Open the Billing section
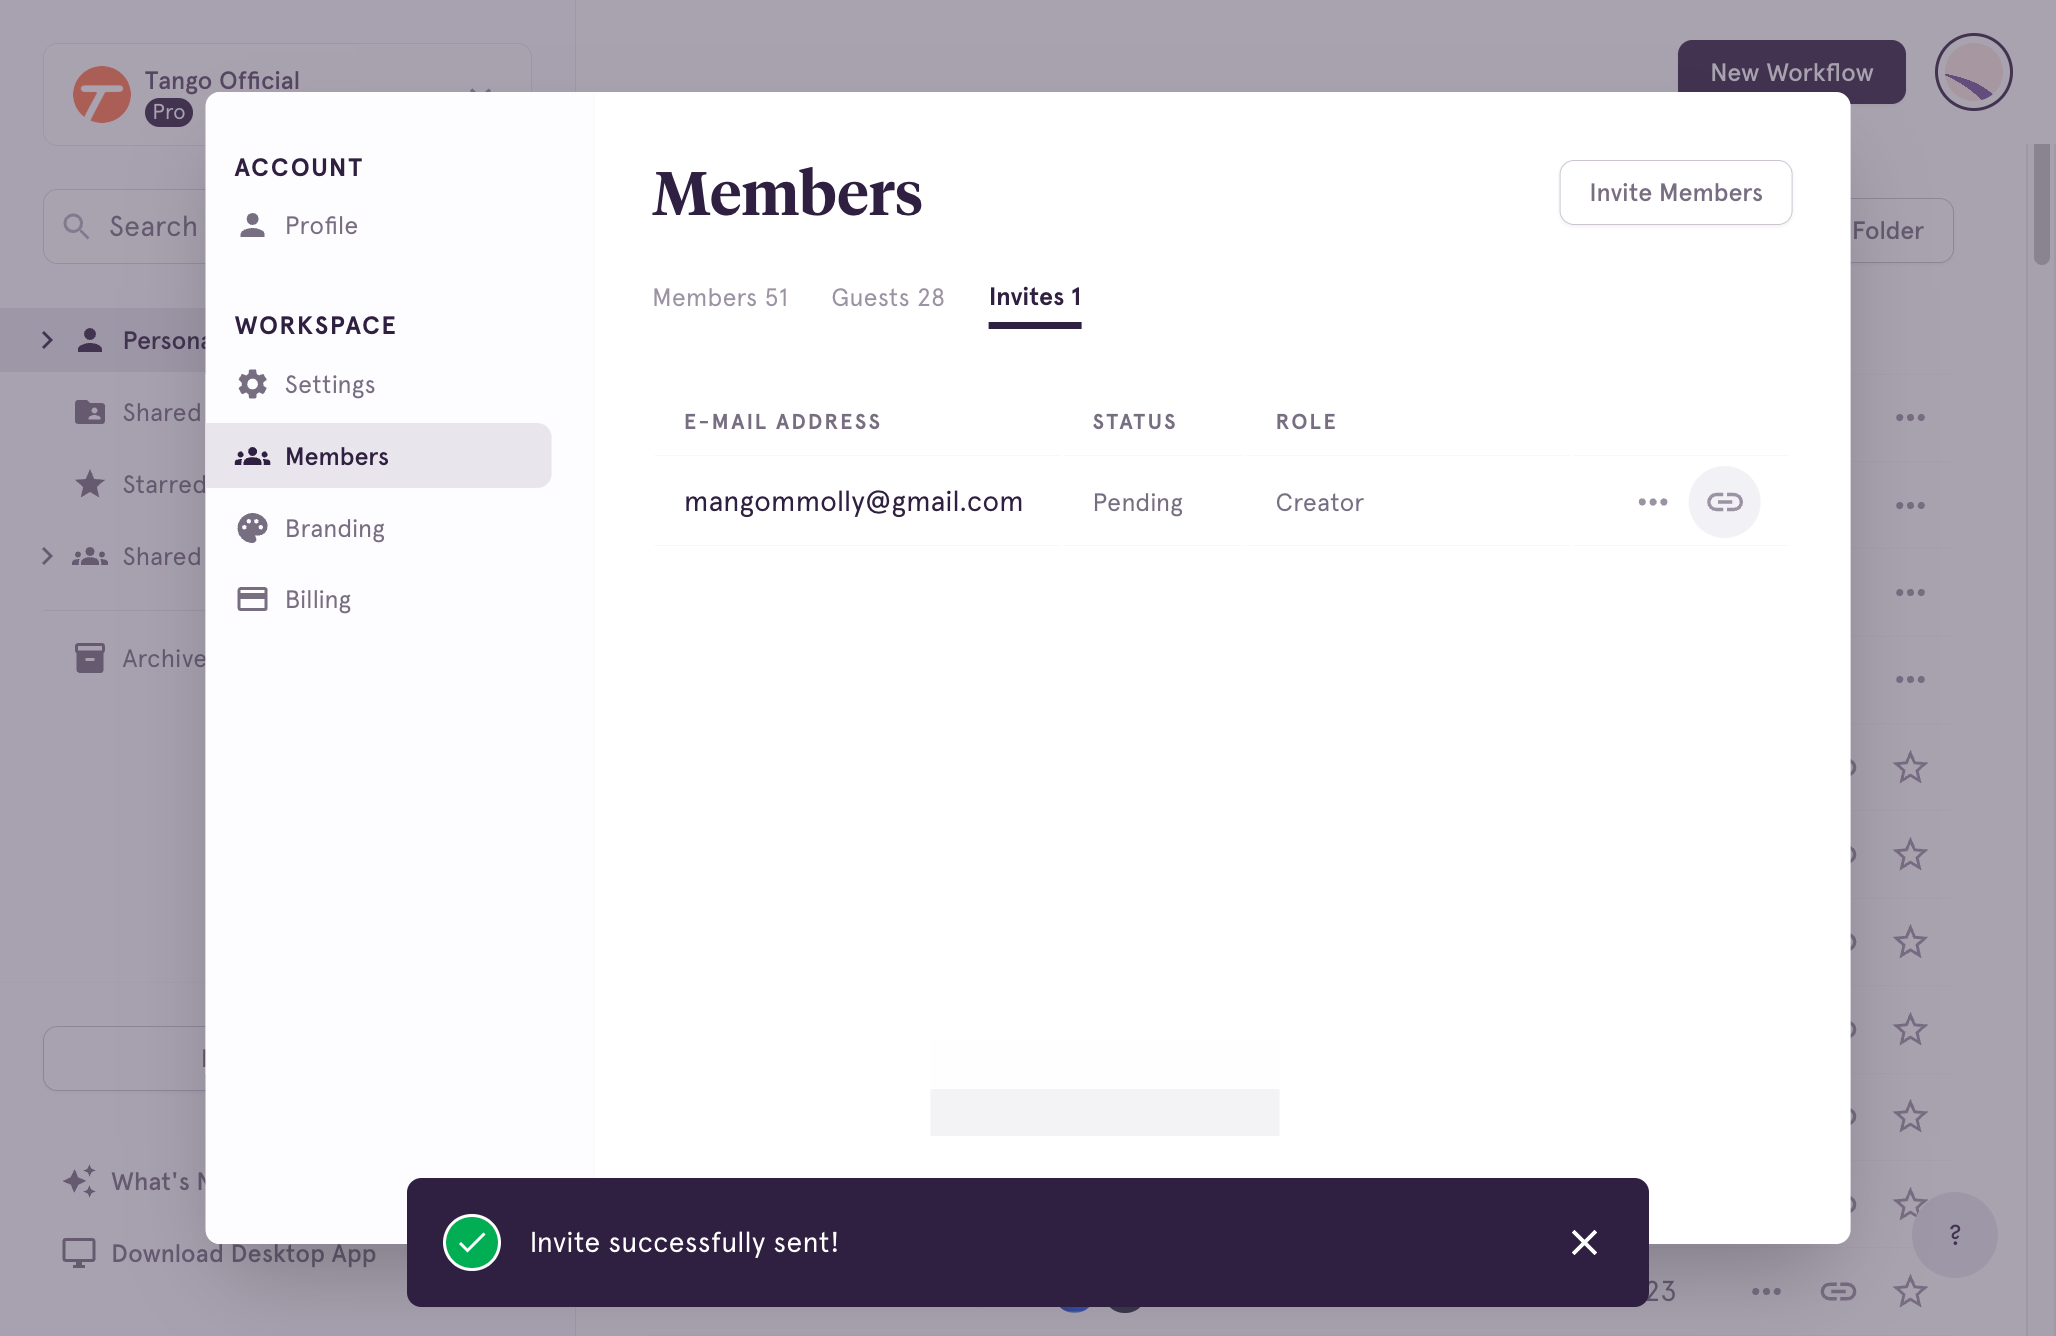 point(318,600)
